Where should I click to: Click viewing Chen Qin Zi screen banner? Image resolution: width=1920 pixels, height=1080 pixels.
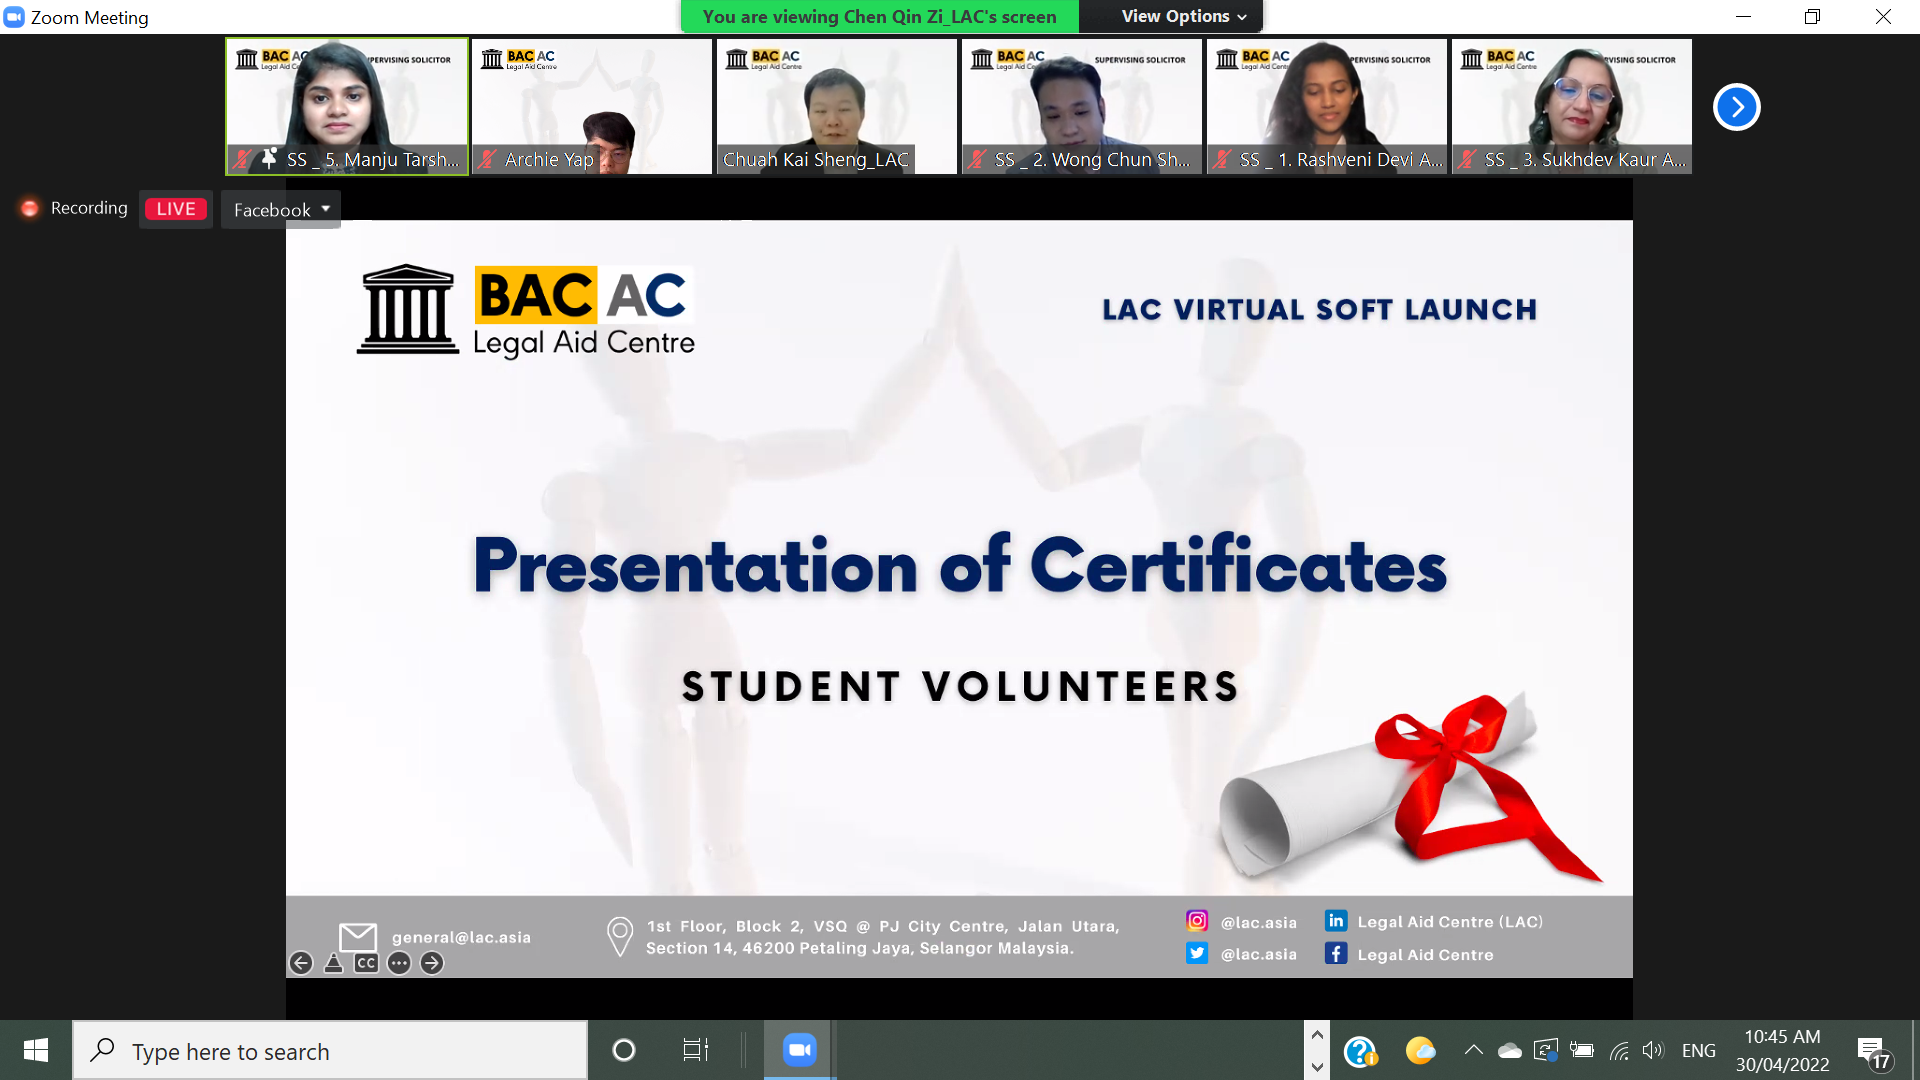click(879, 16)
